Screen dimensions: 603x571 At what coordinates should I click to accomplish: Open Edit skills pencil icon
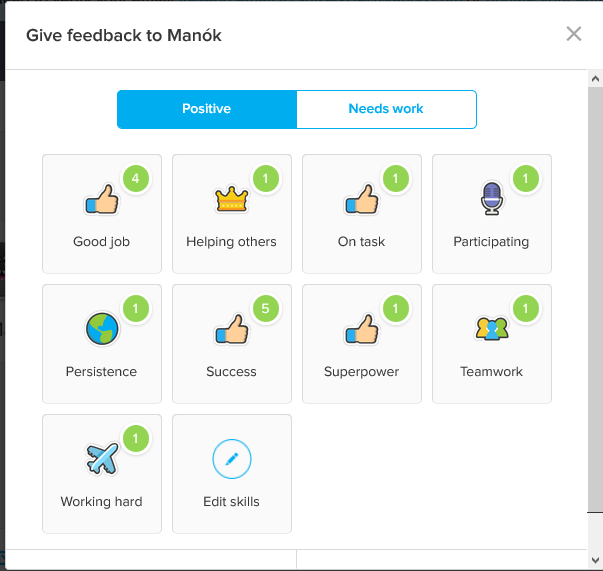pyautogui.click(x=232, y=459)
